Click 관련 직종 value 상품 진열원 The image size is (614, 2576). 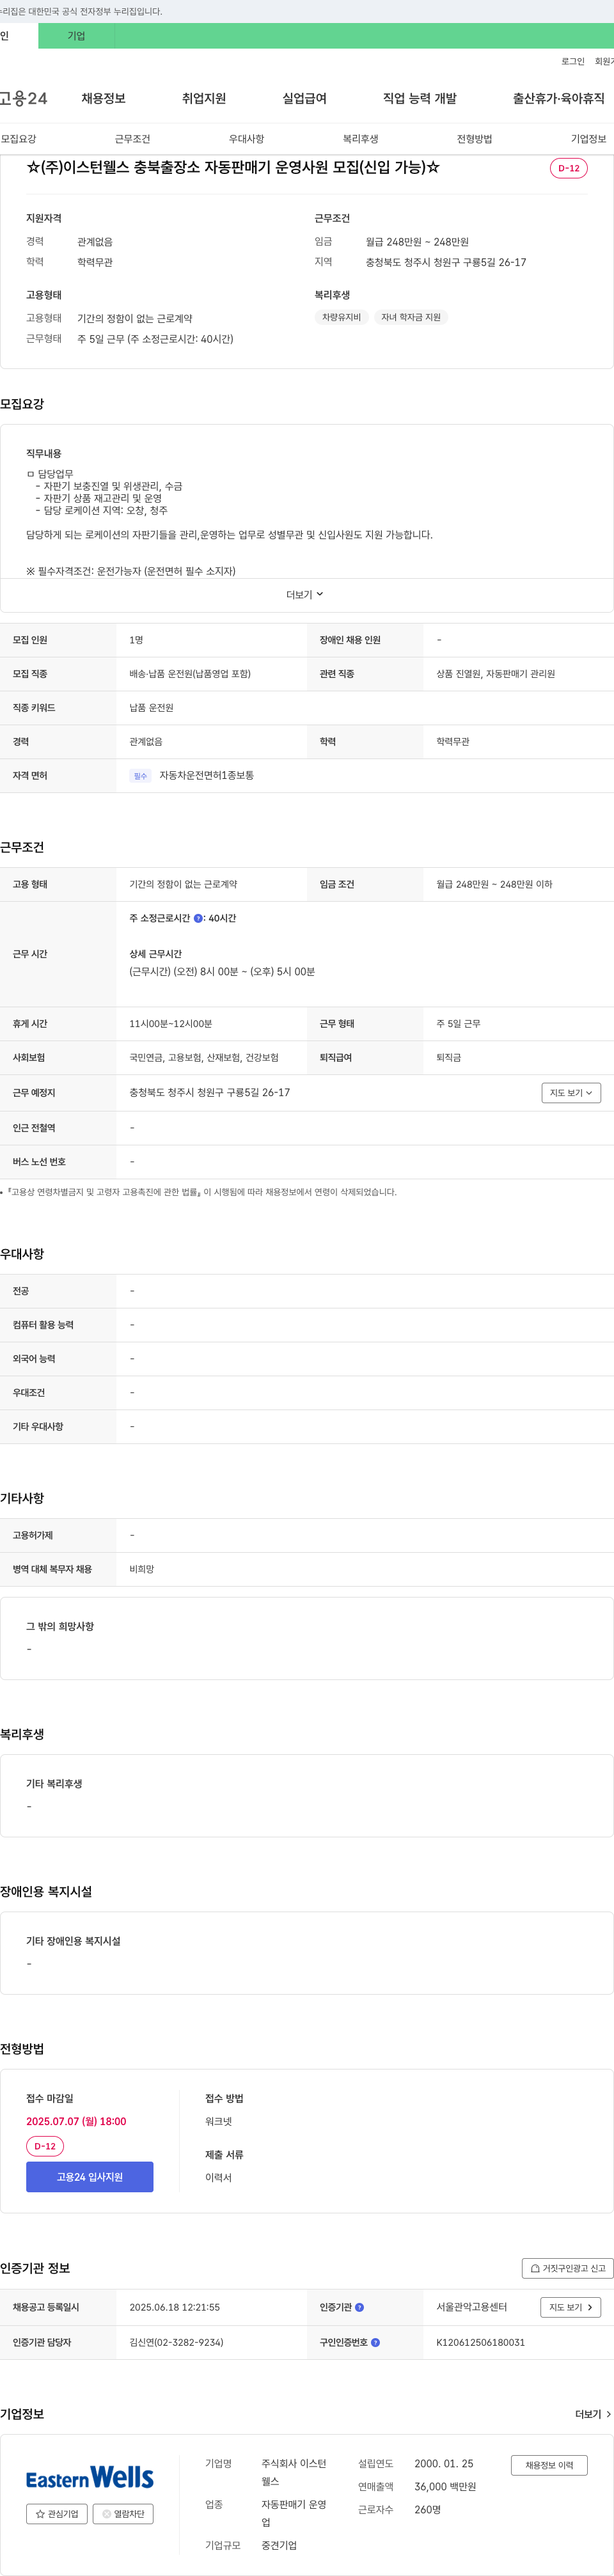pos(495,674)
